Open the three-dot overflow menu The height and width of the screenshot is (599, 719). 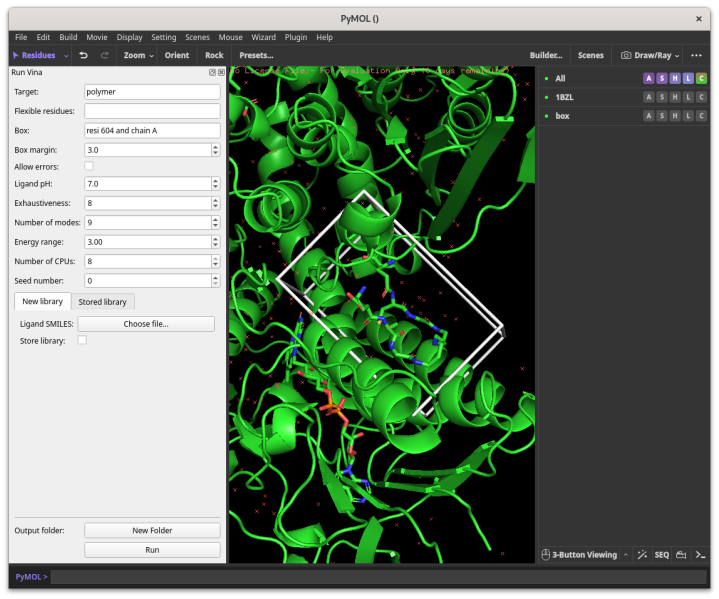pyautogui.click(x=696, y=55)
